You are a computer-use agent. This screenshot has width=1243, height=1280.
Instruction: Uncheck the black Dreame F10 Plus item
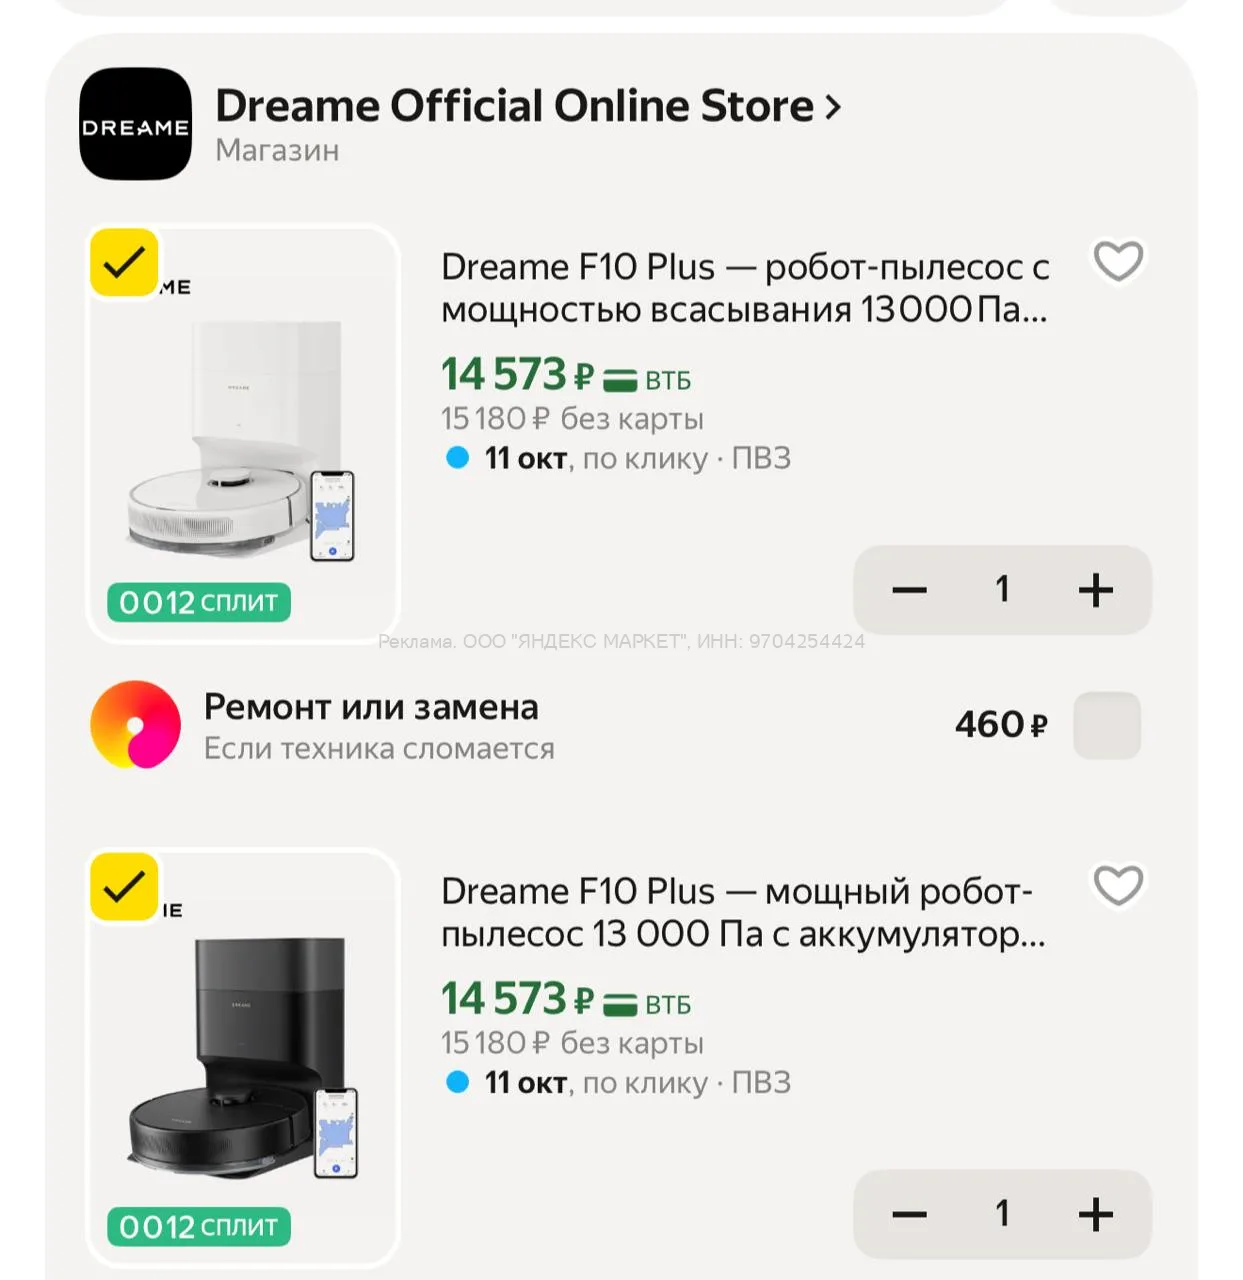point(124,887)
